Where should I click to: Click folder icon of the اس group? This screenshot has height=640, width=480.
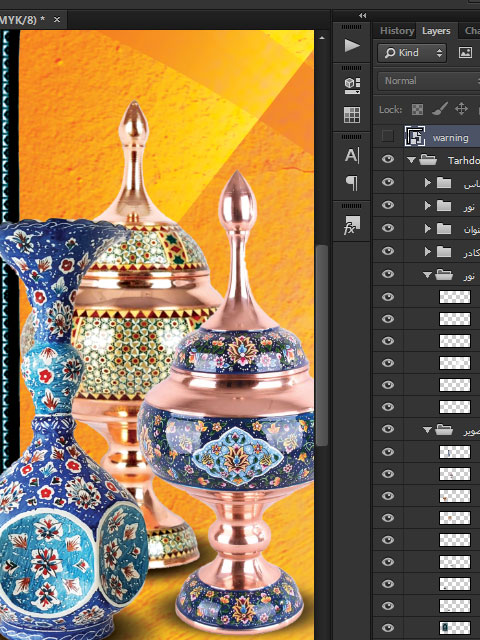[x=444, y=182]
